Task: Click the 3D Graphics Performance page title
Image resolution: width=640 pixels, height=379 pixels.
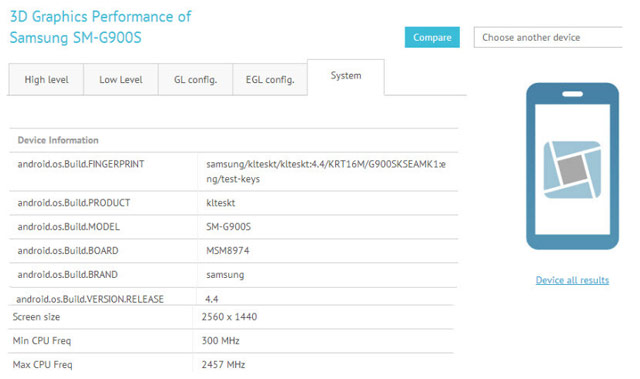Action: (100, 27)
